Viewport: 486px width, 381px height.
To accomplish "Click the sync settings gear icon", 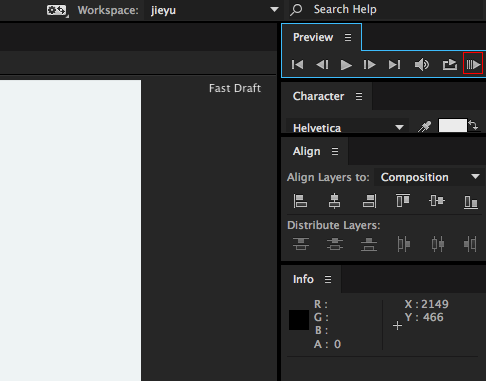I will pyautogui.click(x=57, y=10).
